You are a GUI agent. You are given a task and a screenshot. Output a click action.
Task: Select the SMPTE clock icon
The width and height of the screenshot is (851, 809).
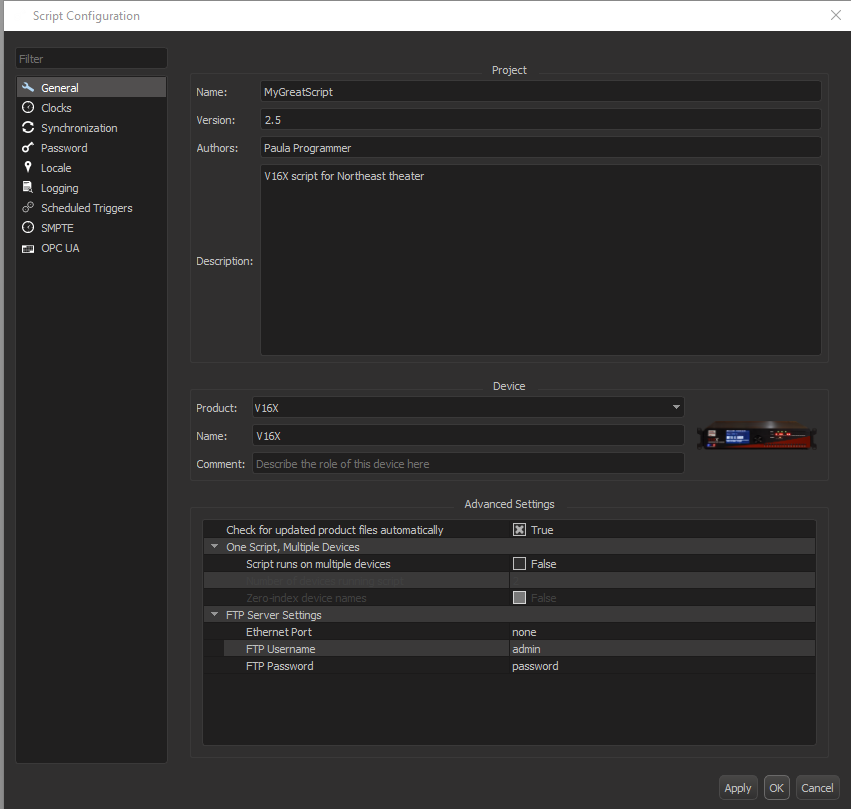[28, 228]
